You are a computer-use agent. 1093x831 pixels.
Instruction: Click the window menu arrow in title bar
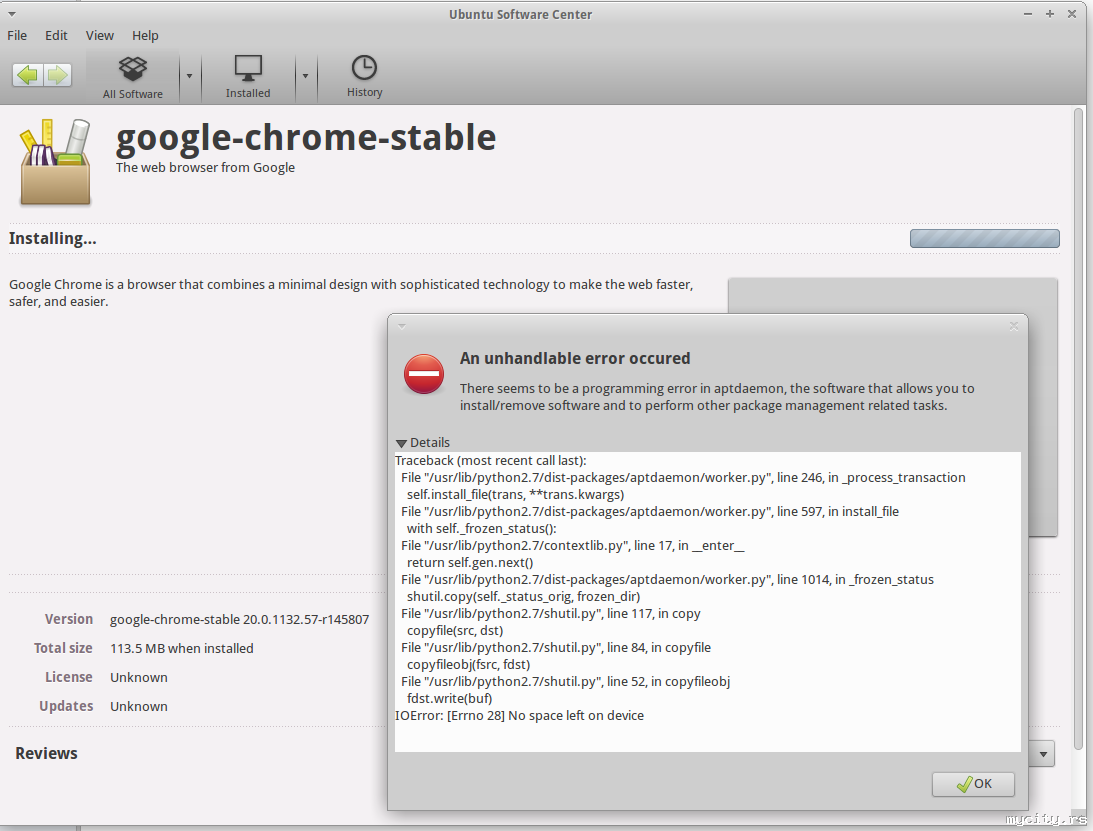point(11,14)
